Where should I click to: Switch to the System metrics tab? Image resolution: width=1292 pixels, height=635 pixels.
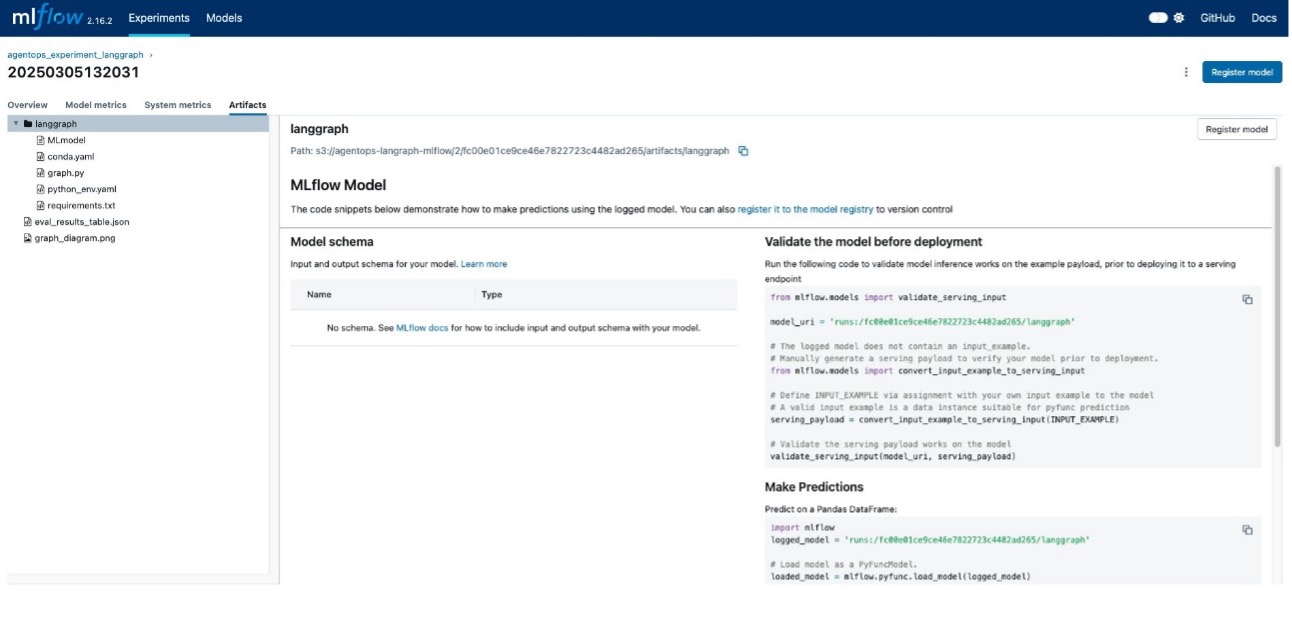pos(178,105)
